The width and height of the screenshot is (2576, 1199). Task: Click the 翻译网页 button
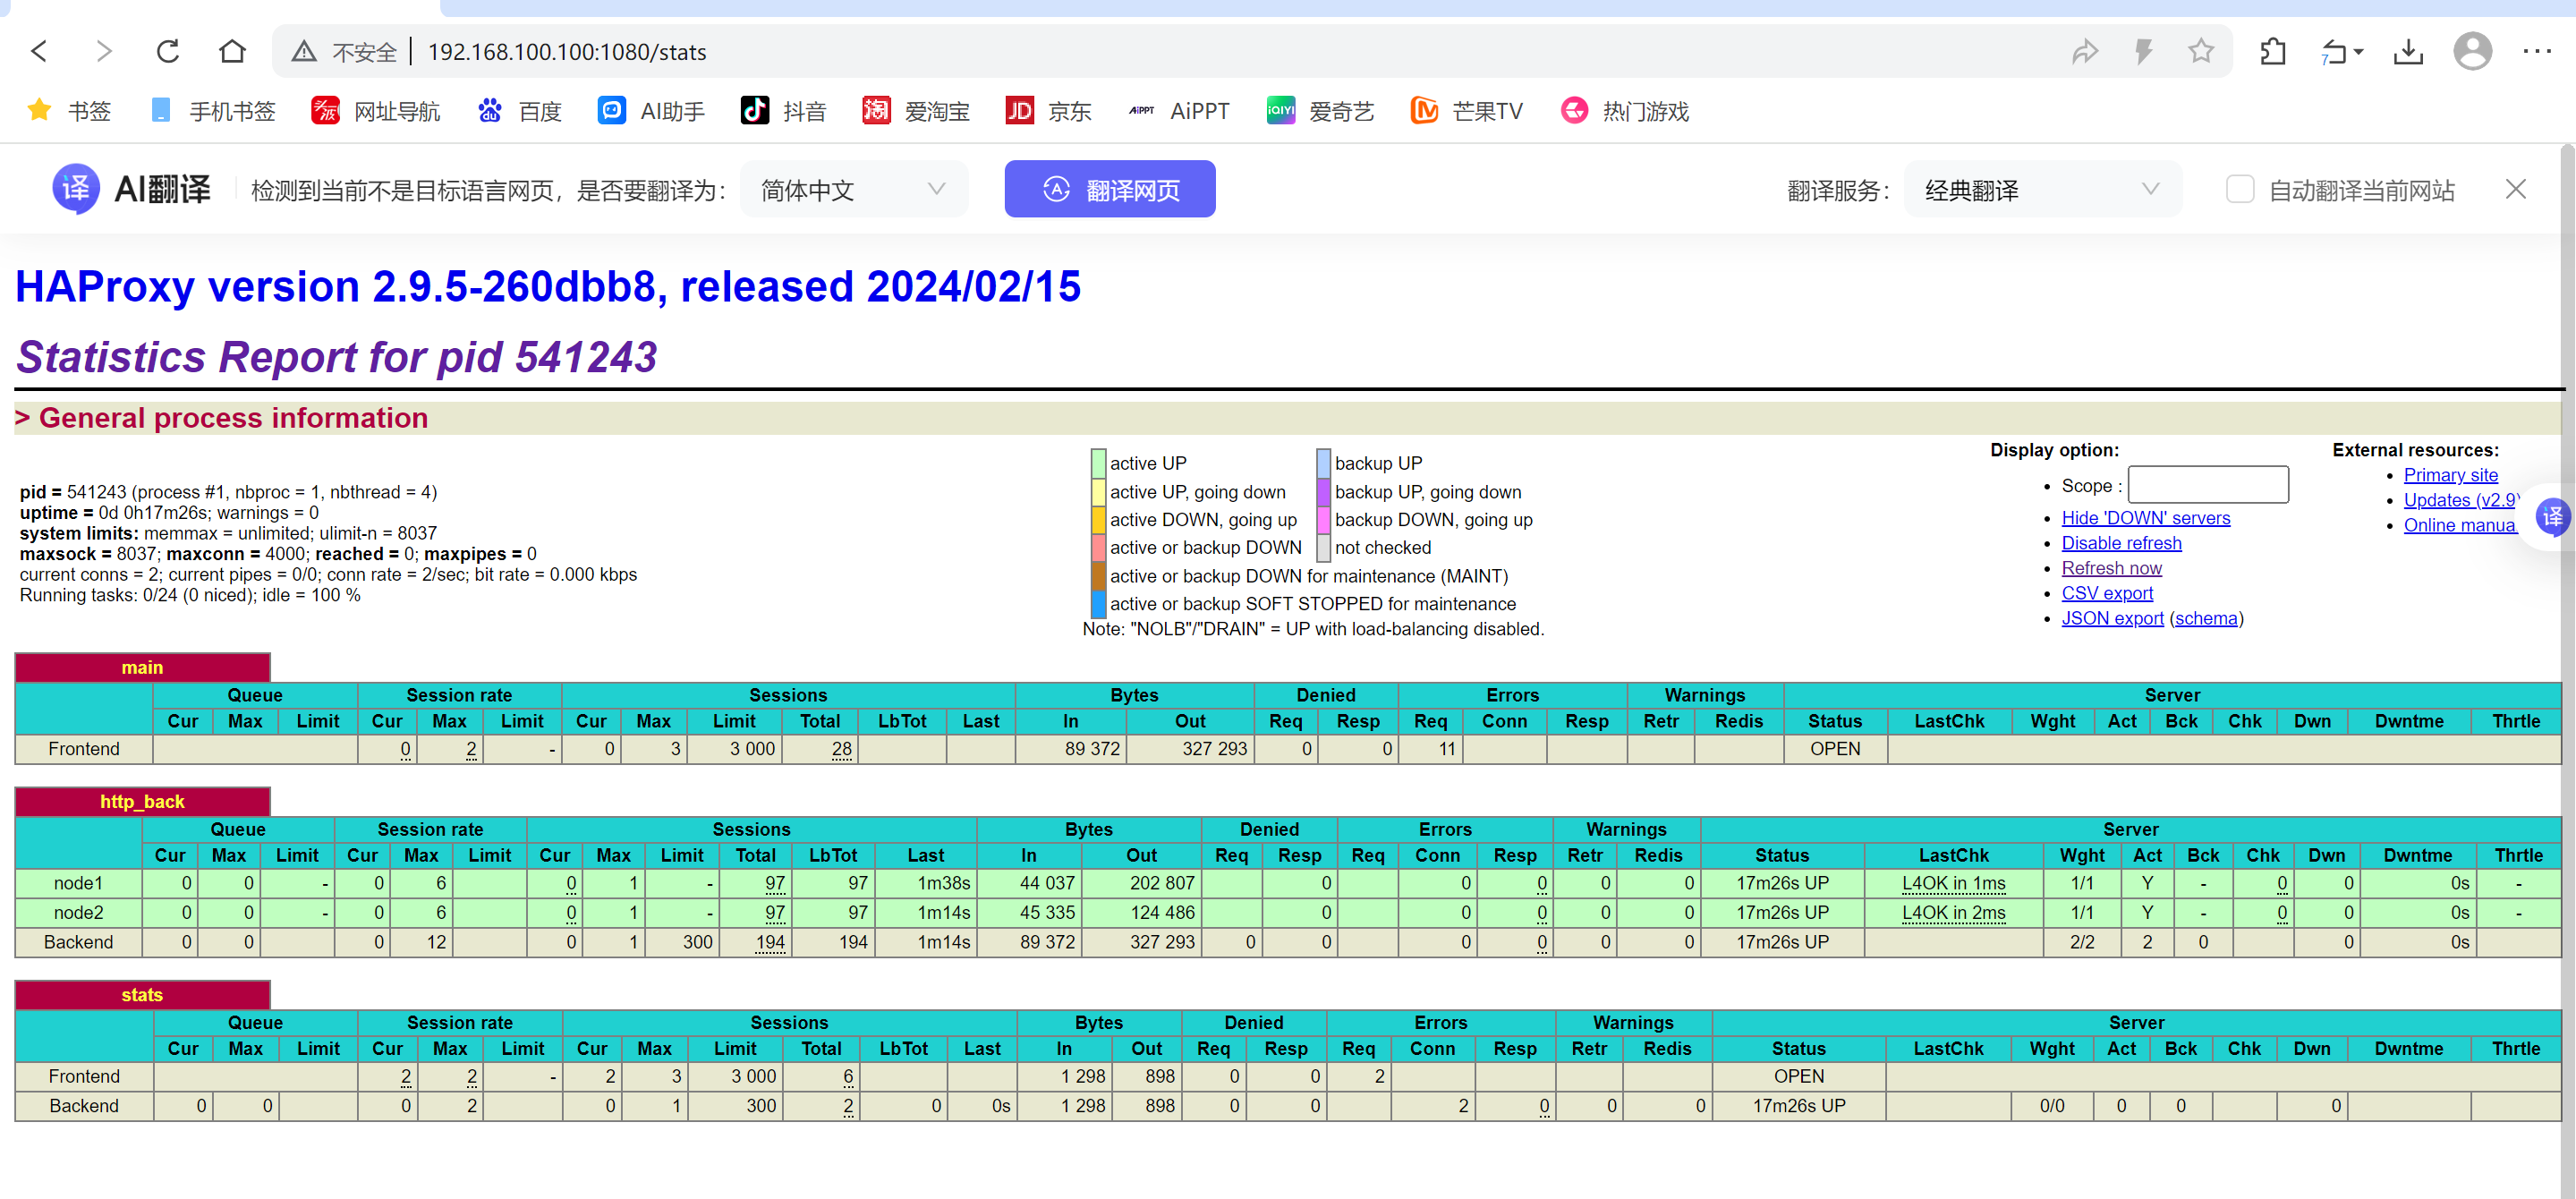pos(1110,189)
